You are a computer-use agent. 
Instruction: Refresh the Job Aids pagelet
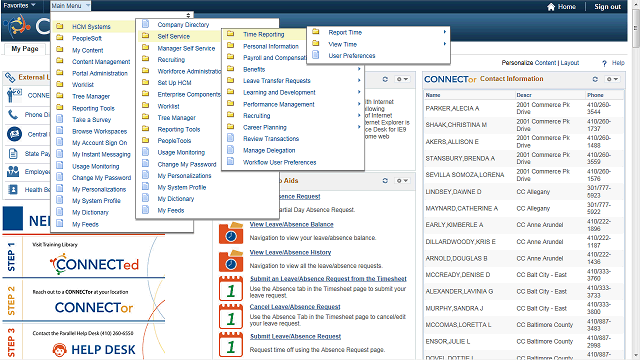tap(385, 180)
